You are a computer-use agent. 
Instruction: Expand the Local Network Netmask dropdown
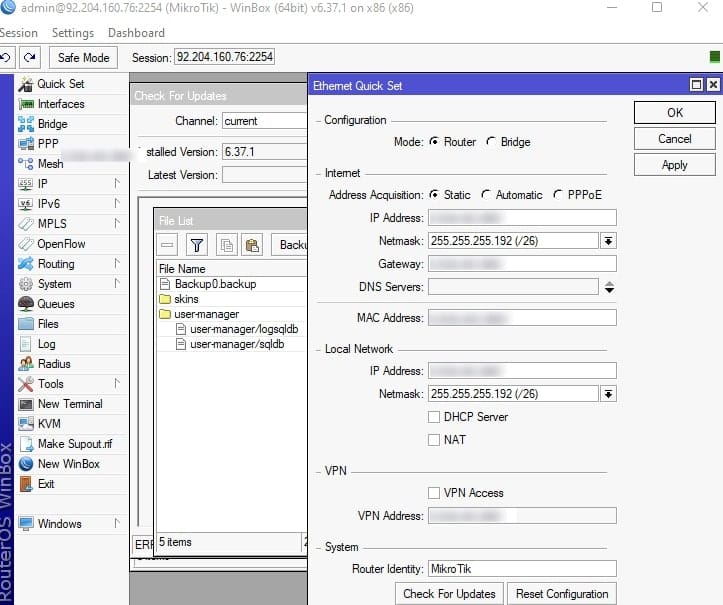pos(608,394)
